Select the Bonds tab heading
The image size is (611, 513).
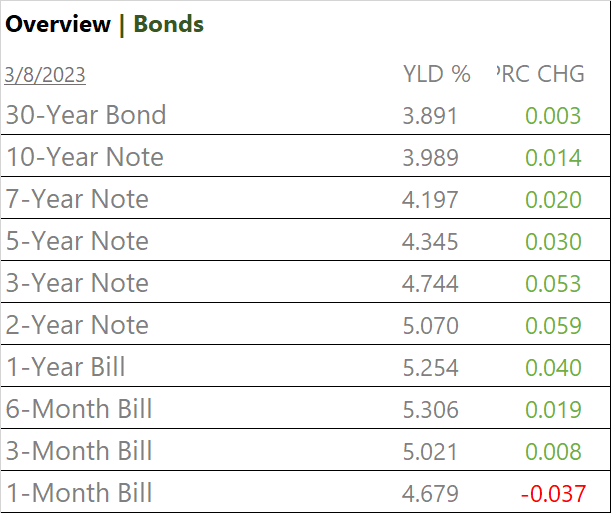[x=168, y=24]
